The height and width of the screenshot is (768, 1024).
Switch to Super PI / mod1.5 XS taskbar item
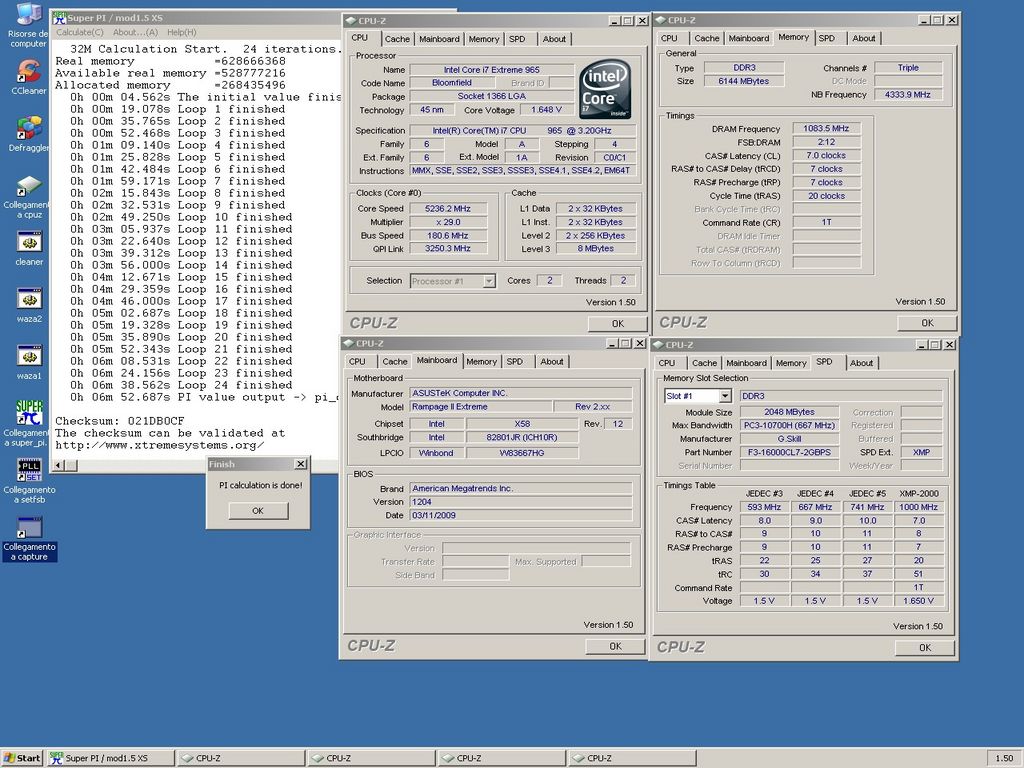(x=110, y=758)
